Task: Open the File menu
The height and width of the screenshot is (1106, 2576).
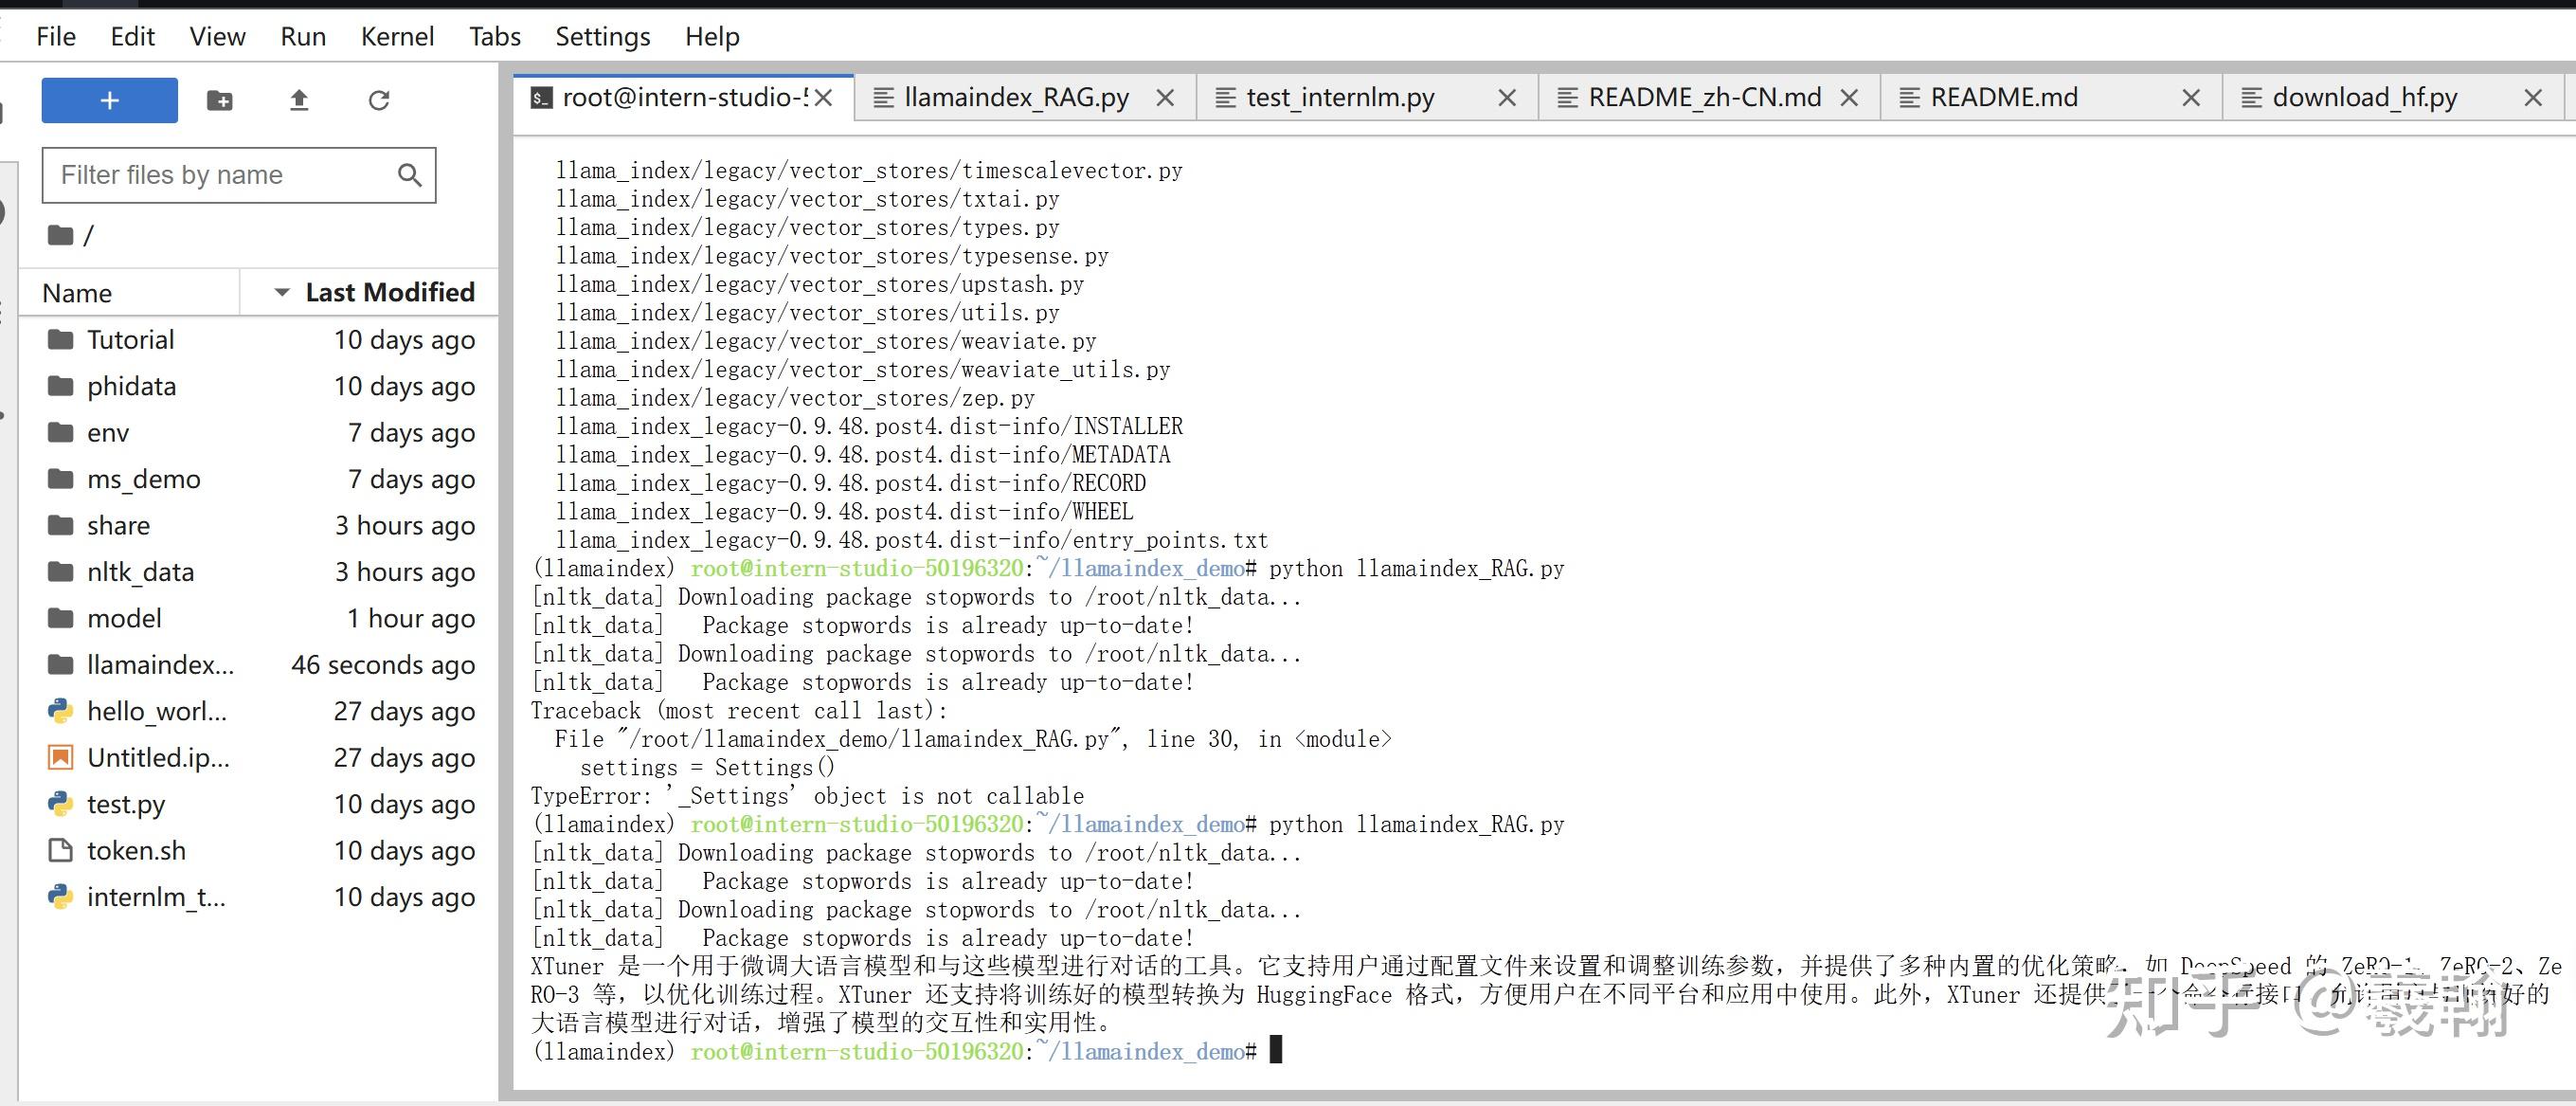Action: tap(56, 37)
